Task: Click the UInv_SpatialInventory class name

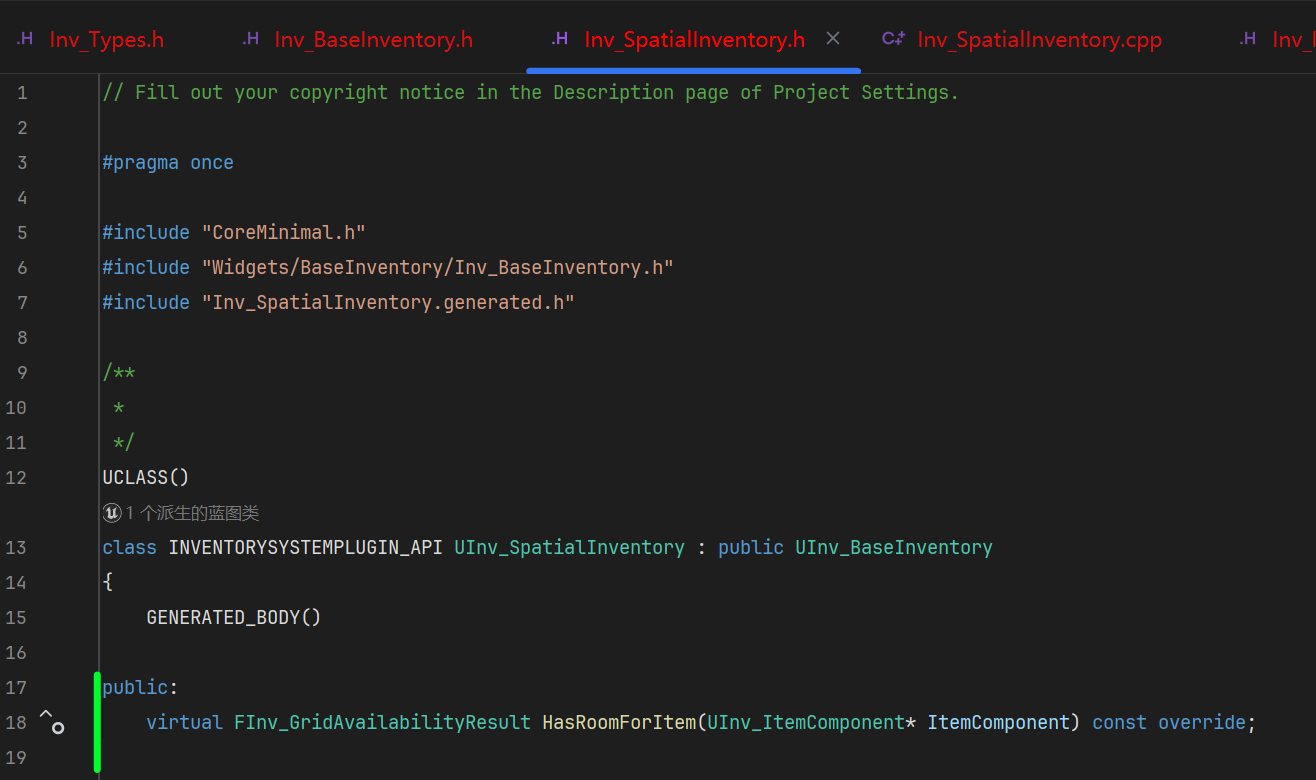Action: click(x=569, y=547)
